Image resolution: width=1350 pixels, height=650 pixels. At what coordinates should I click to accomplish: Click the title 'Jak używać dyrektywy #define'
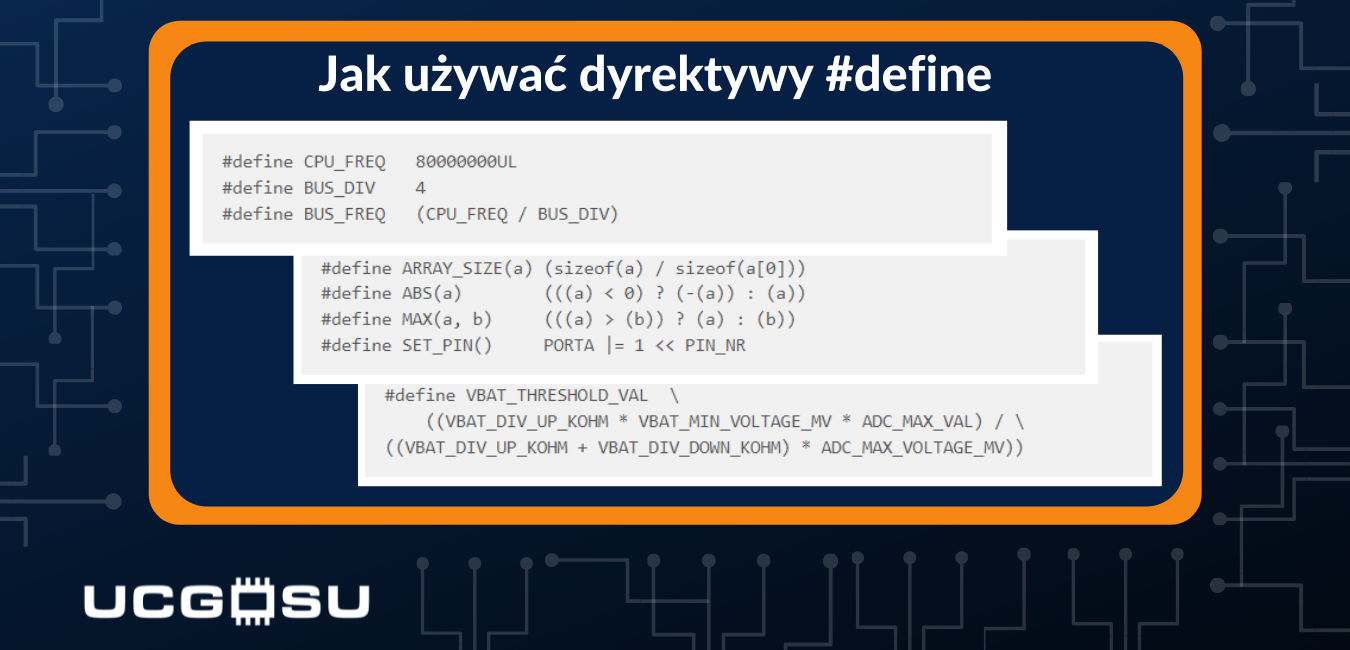pyautogui.click(x=655, y=76)
